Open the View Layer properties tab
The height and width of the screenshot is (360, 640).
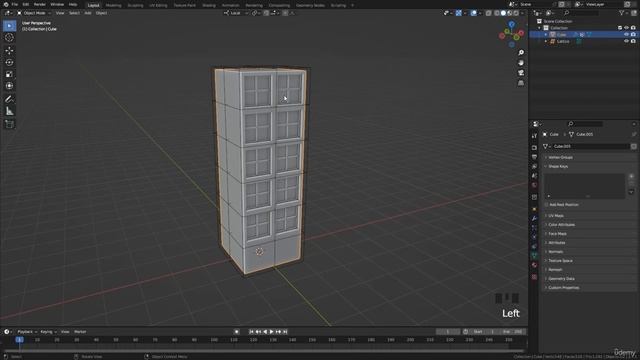534,167
